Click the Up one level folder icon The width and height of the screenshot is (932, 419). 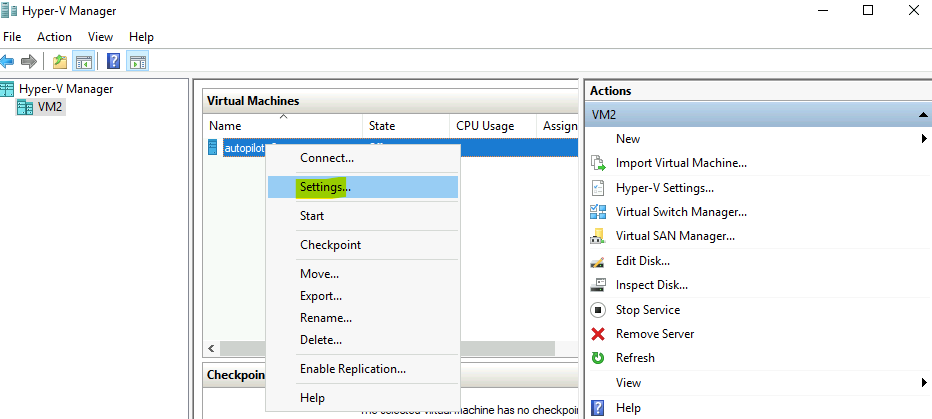(59, 61)
